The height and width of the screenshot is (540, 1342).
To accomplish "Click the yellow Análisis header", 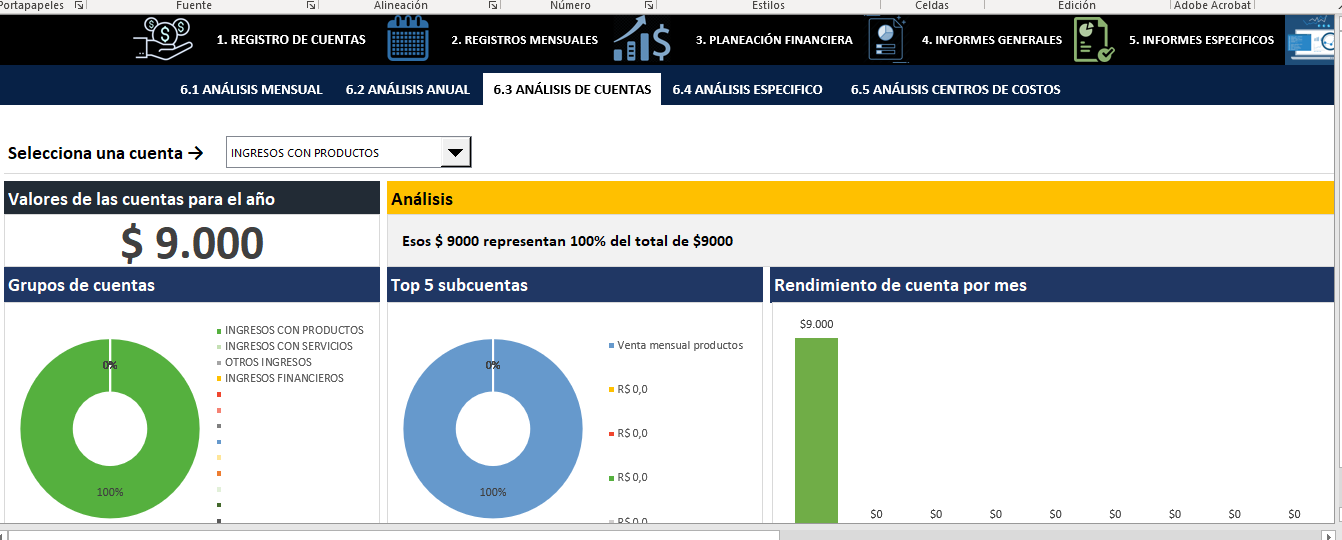I will [860, 198].
